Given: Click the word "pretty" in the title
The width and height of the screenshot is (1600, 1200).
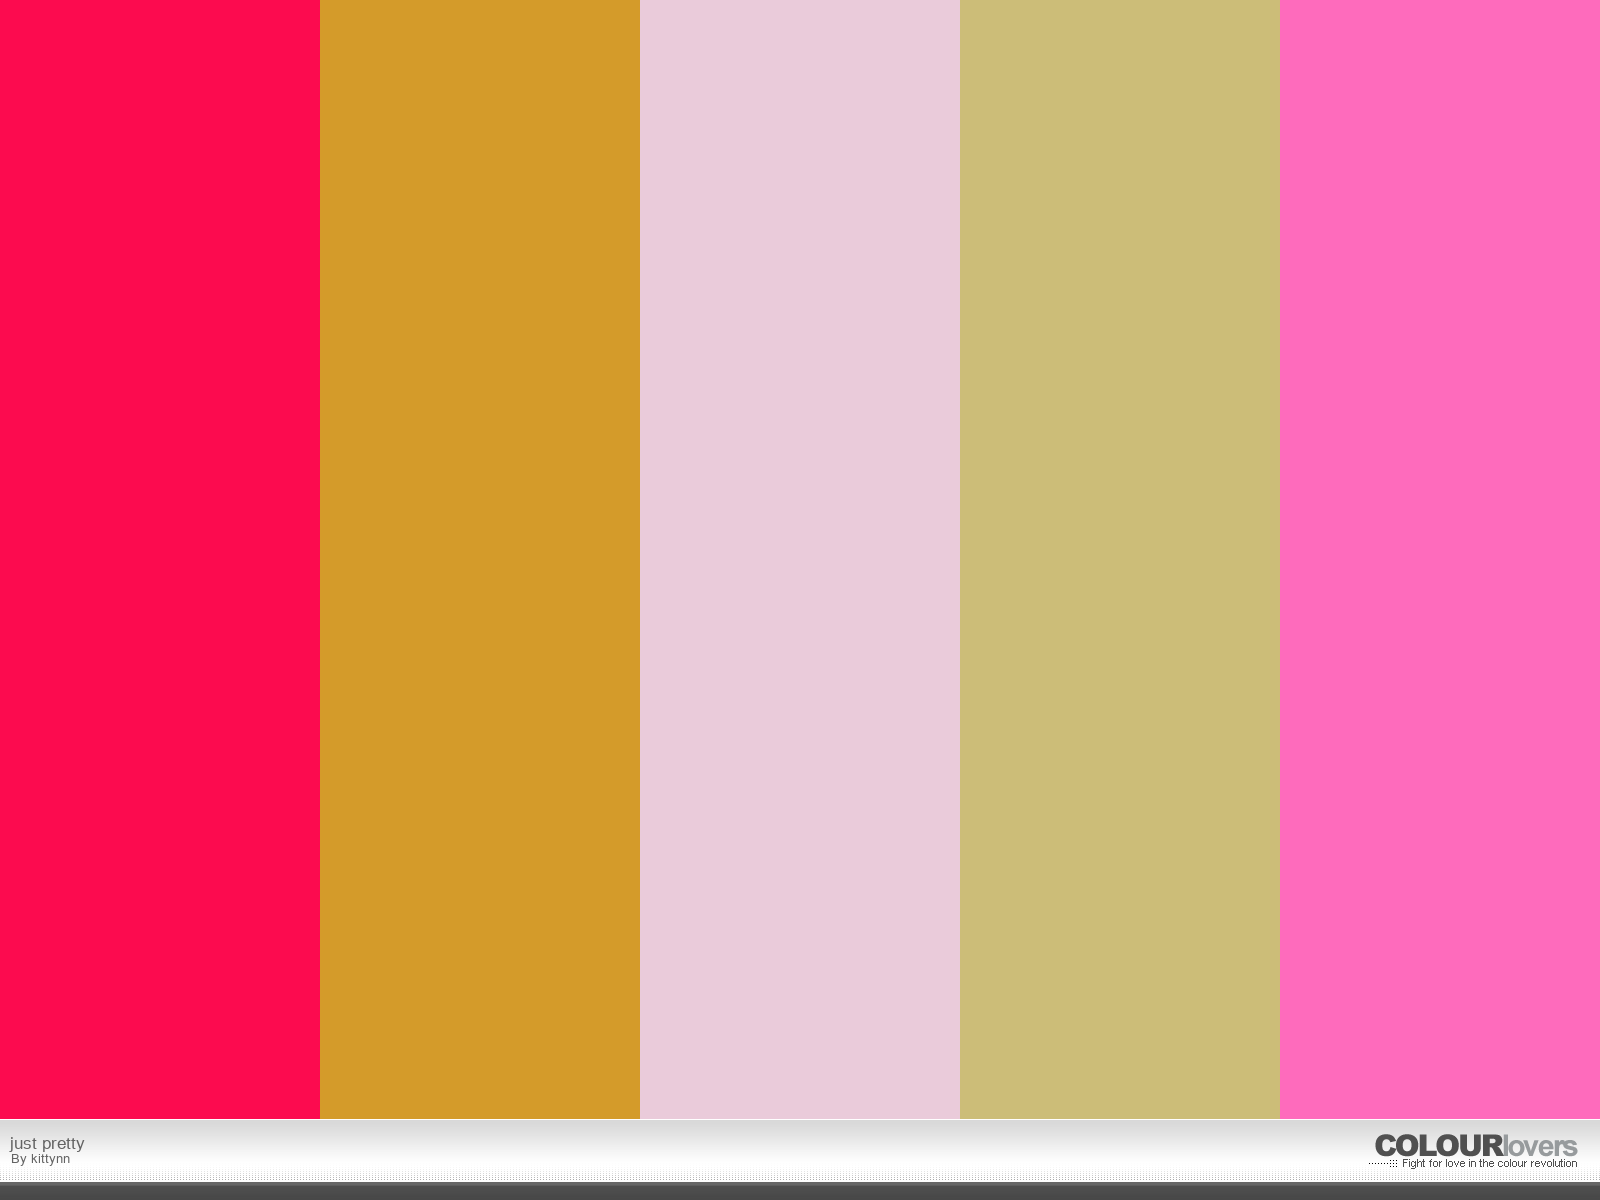Looking at the screenshot, I should (63, 1143).
